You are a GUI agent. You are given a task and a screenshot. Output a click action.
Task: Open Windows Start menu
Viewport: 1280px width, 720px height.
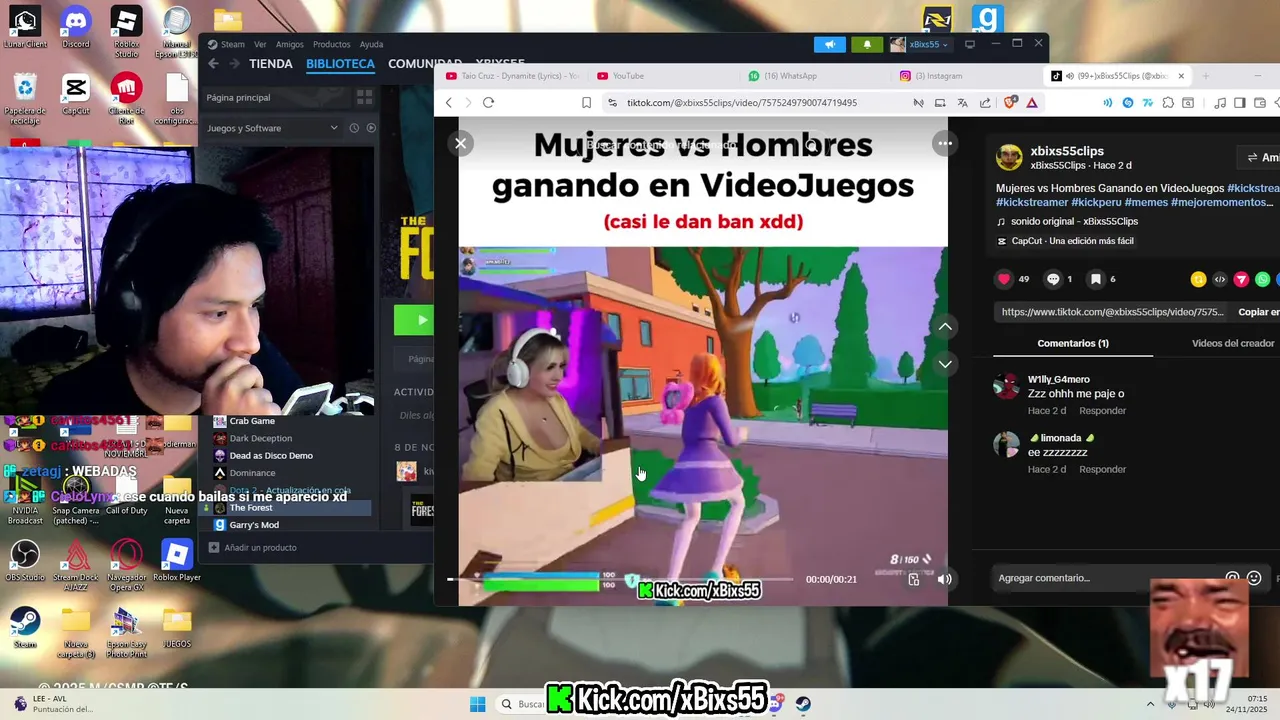478,704
